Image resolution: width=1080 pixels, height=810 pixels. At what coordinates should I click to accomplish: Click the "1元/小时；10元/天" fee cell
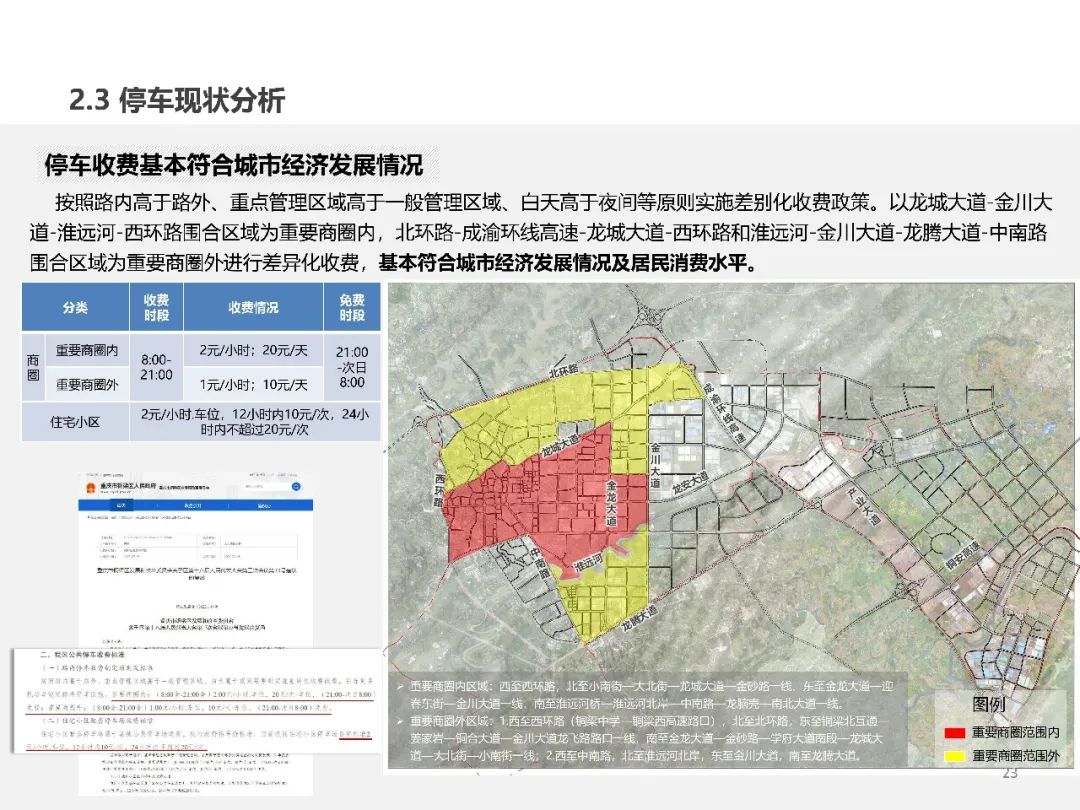253,385
